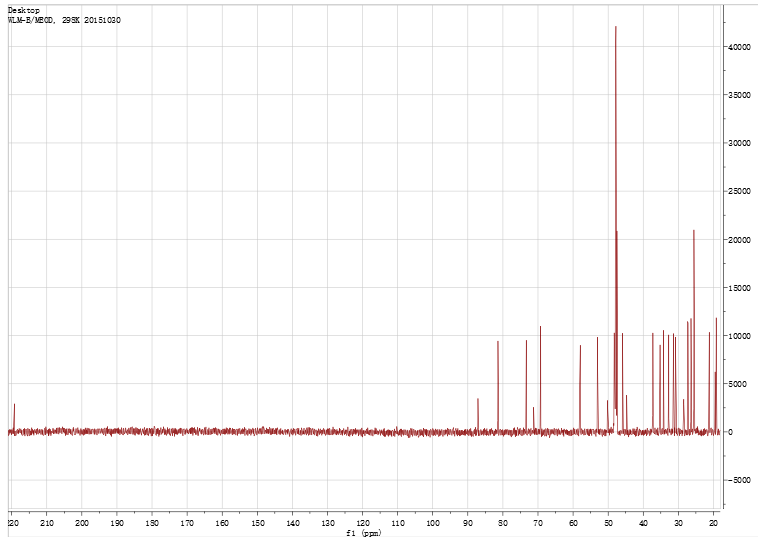
Task: Select the 'WLM-B/MEOD, 298K 20151030' spectrum label
Action: pyautogui.click(x=64, y=20)
